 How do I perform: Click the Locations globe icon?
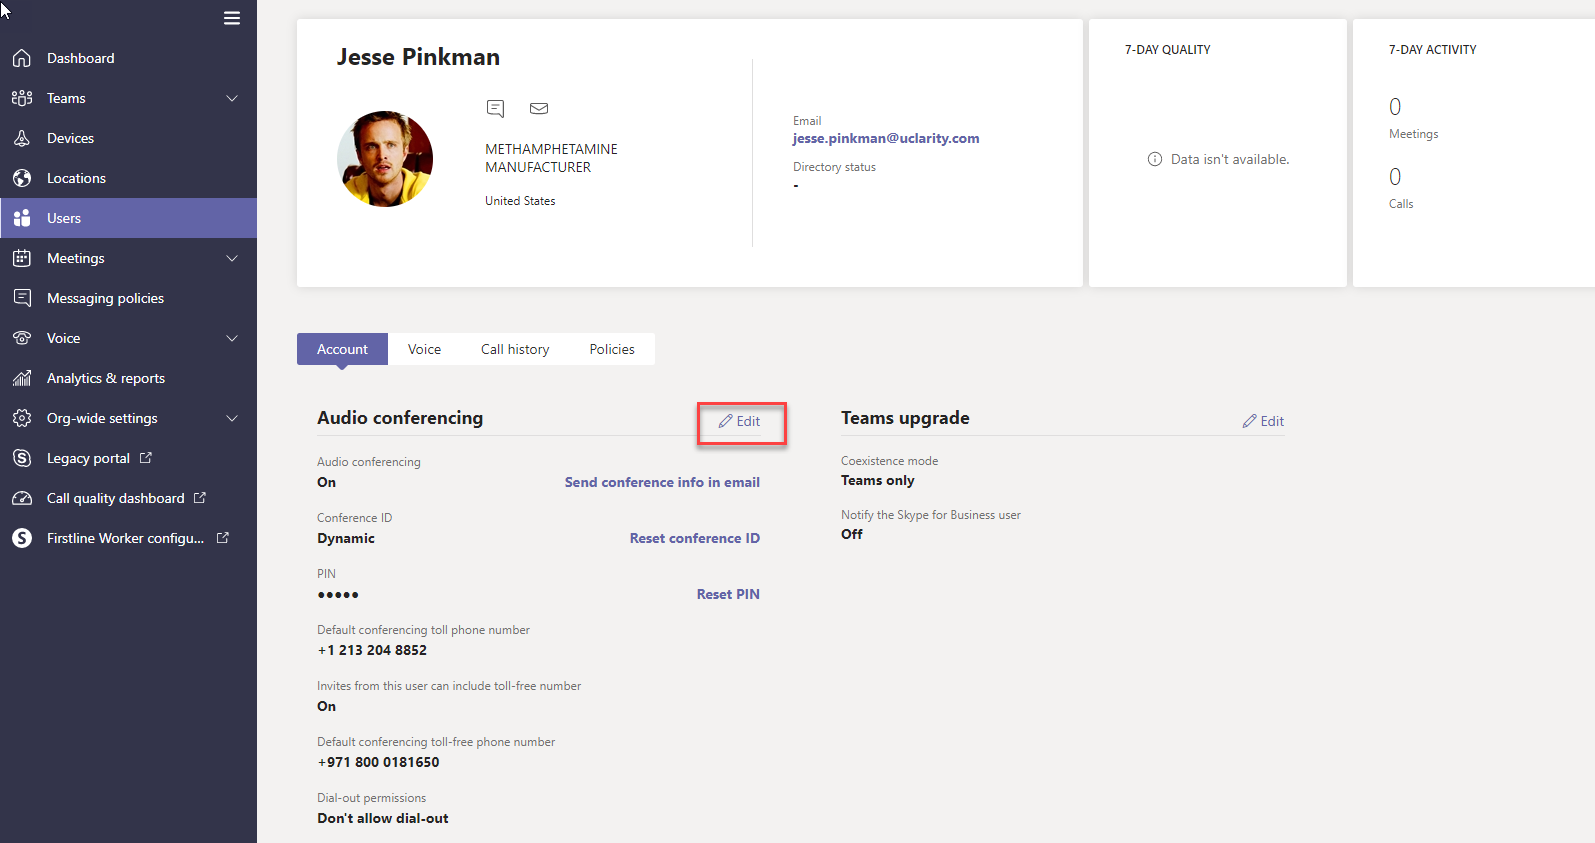[x=22, y=178]
